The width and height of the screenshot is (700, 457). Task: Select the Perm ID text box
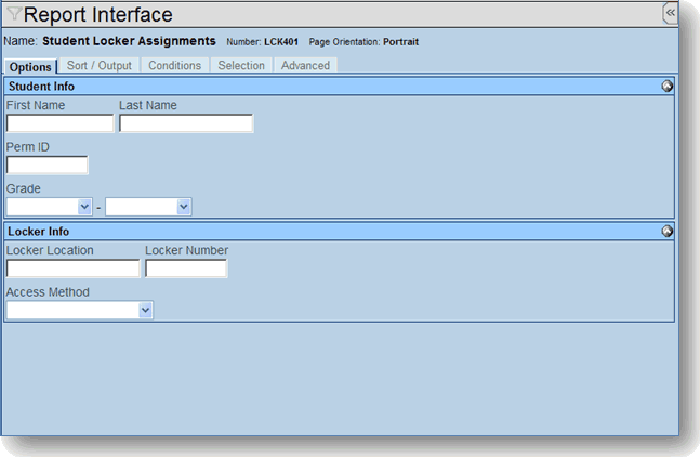pyautogui.click(x=47, y=165)
